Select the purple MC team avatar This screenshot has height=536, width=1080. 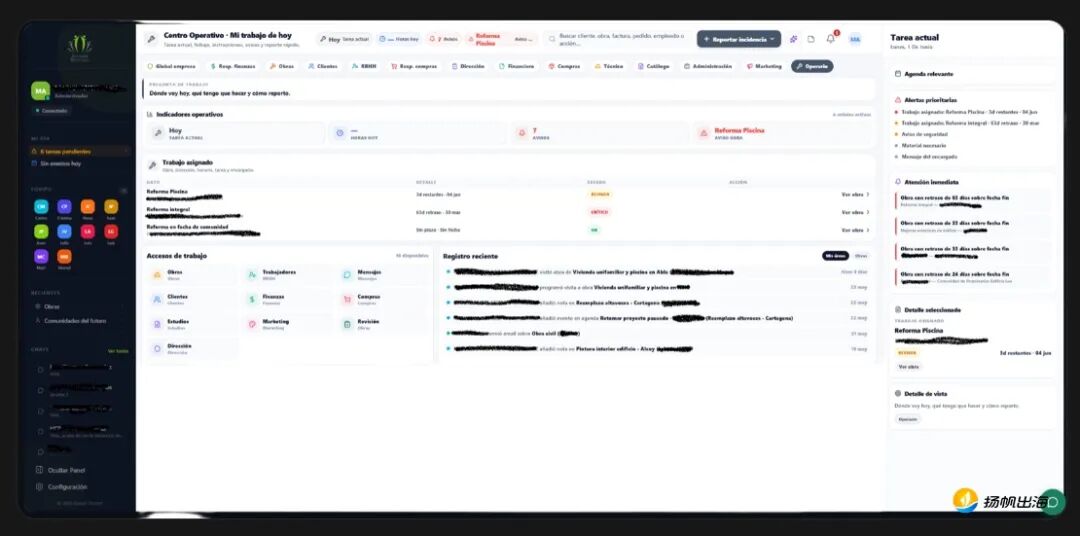pos(41,256)
